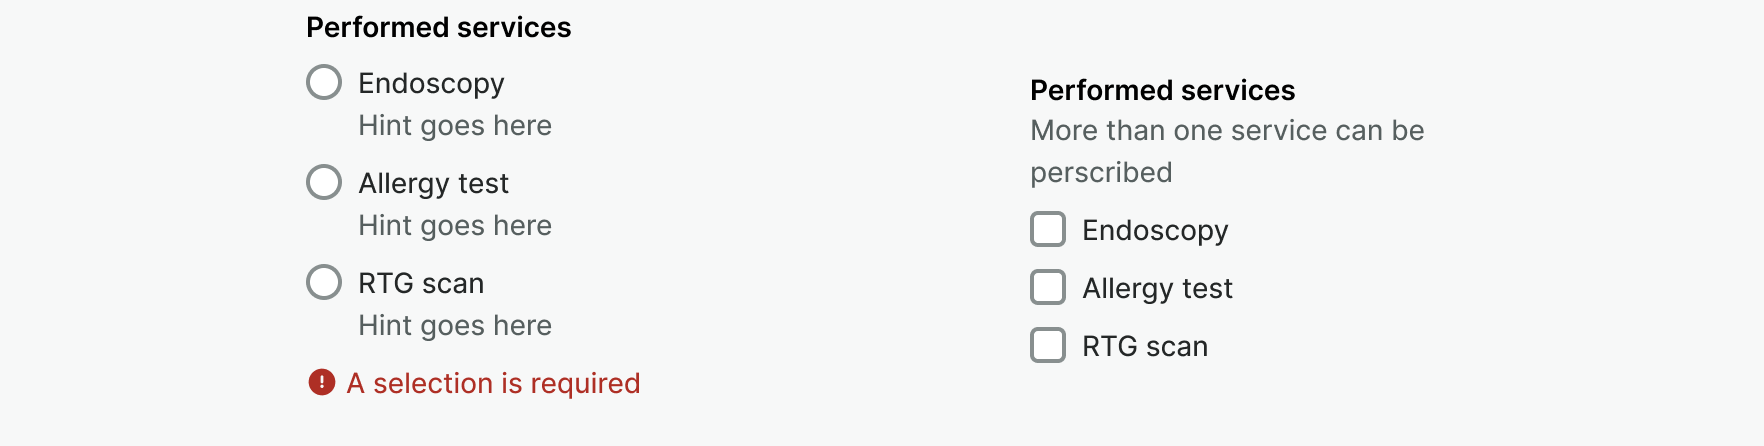The width and height of the screenshot is (1764, 446).
Task: Tick the Endoscopy checkbox square
Action: coord(1048,229)
